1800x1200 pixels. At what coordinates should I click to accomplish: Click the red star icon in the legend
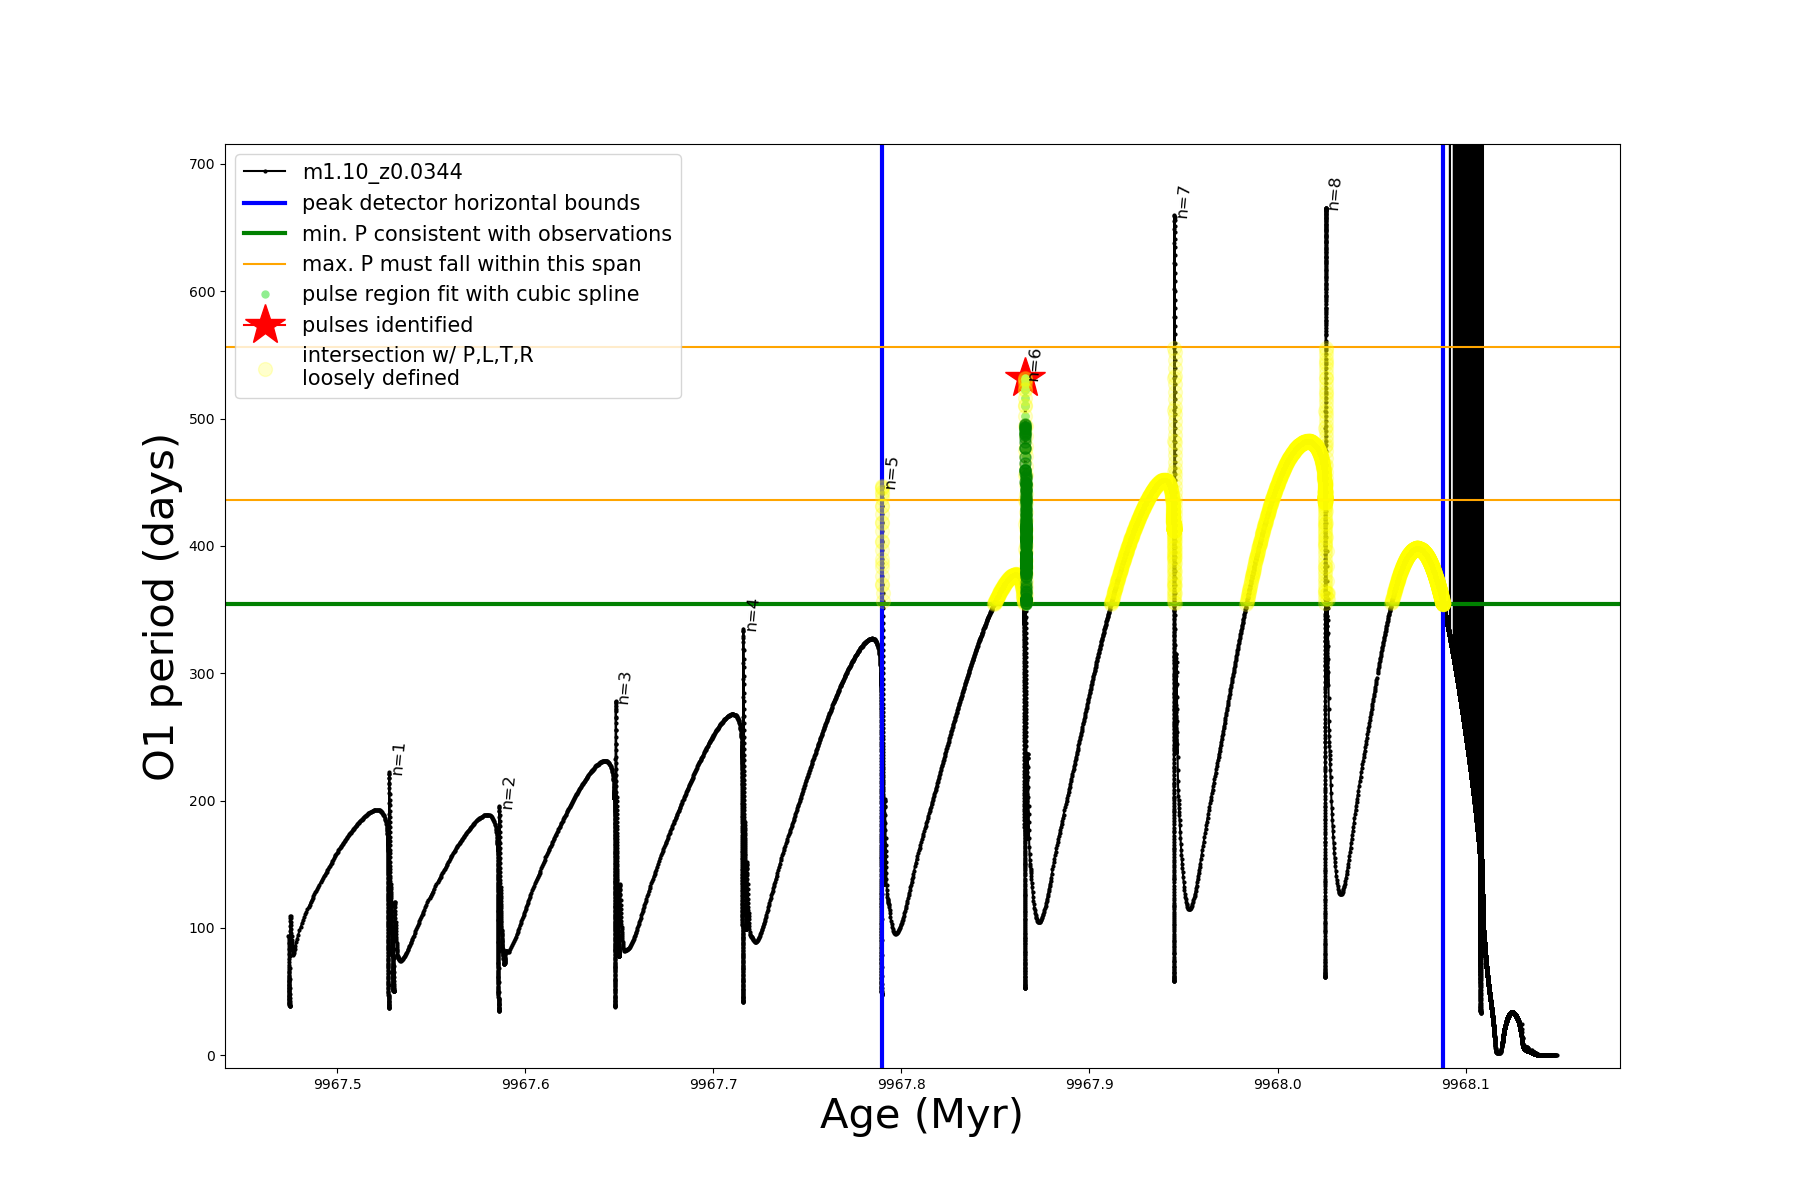coord(265,325)
